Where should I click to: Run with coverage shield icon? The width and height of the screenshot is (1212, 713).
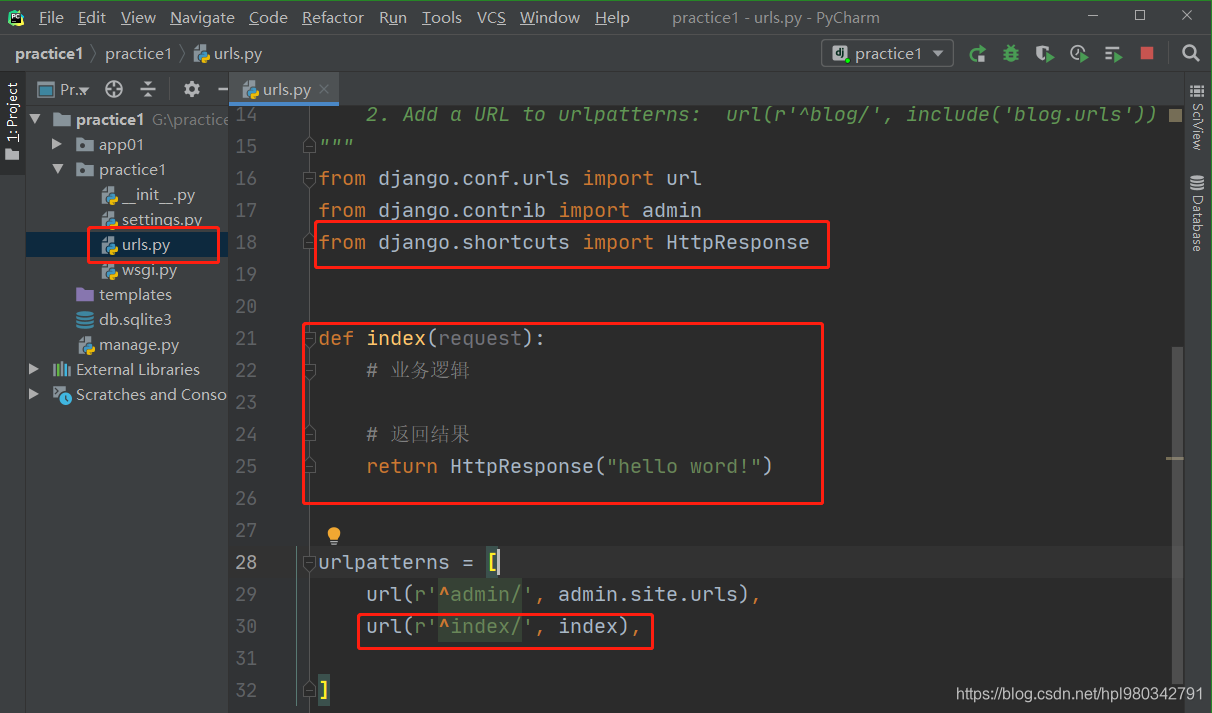tap(1045, 54)
